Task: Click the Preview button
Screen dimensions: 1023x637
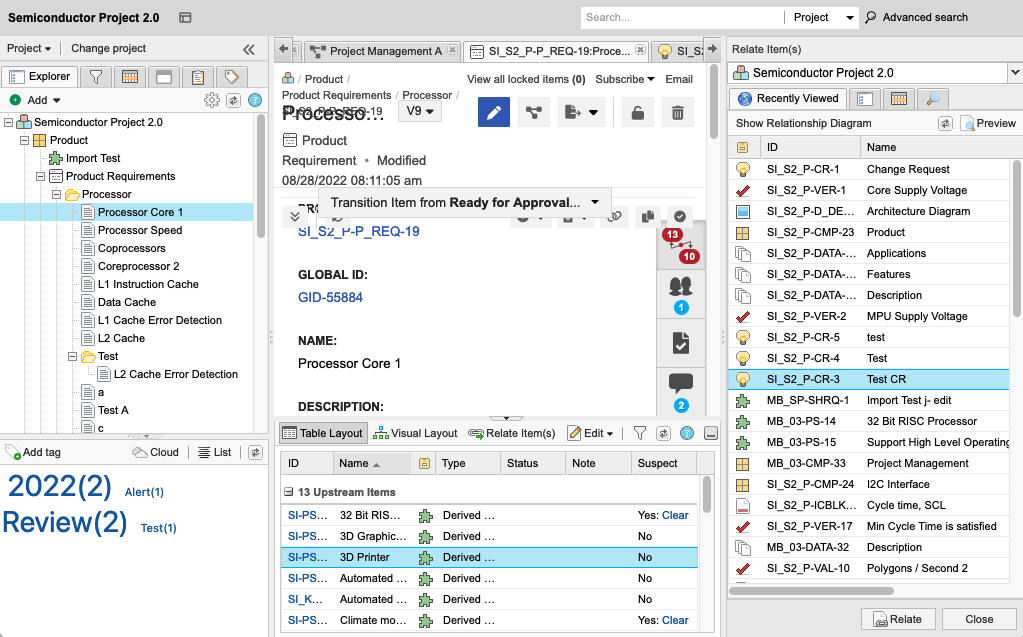Action: (x=989, y=123)
